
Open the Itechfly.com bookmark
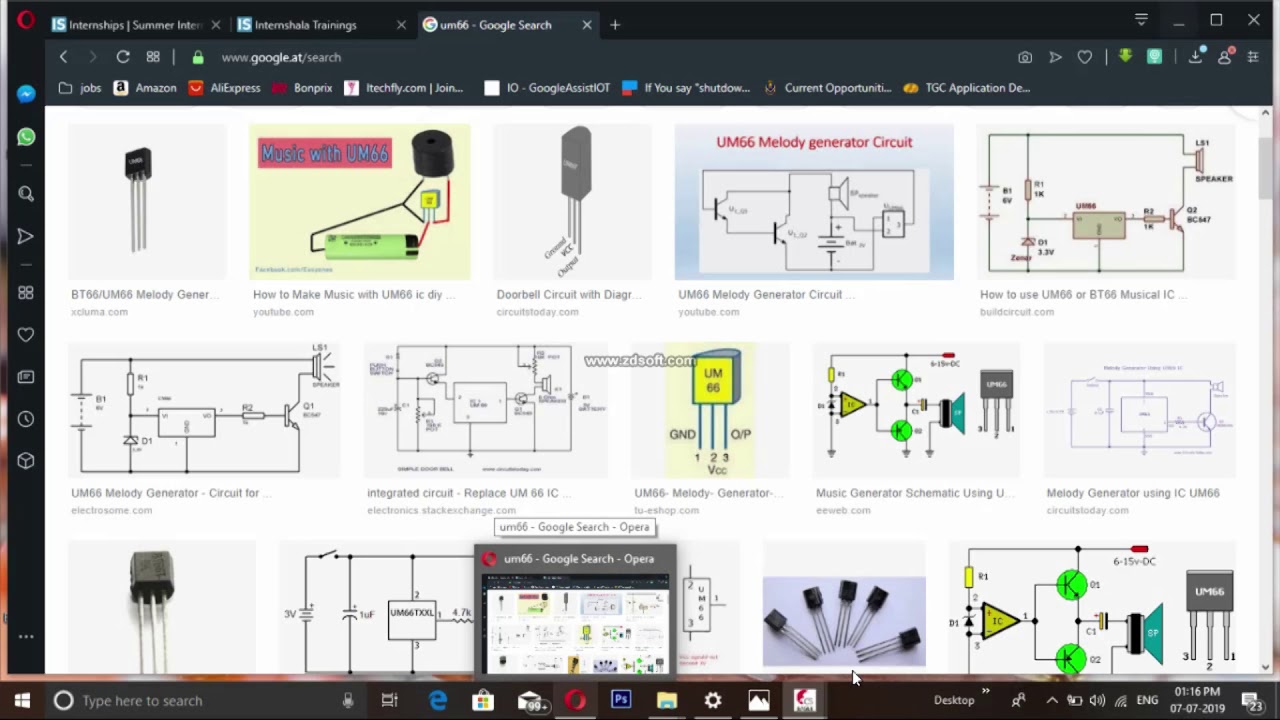[404, 88]
